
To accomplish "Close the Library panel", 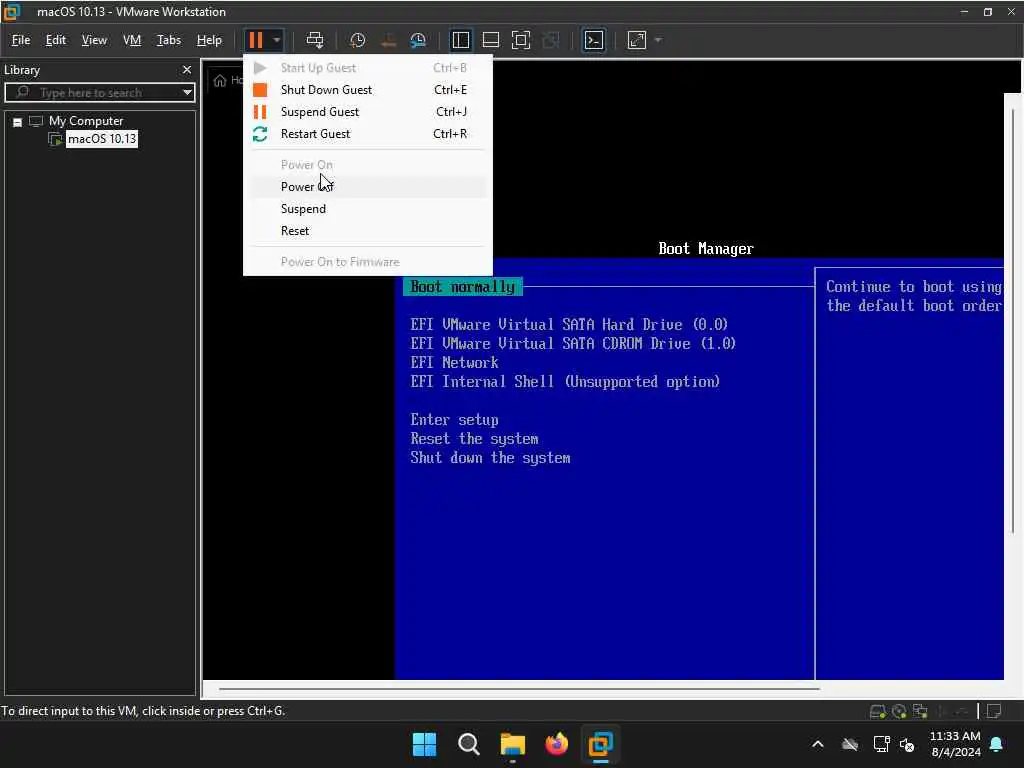I will point(187,70).
